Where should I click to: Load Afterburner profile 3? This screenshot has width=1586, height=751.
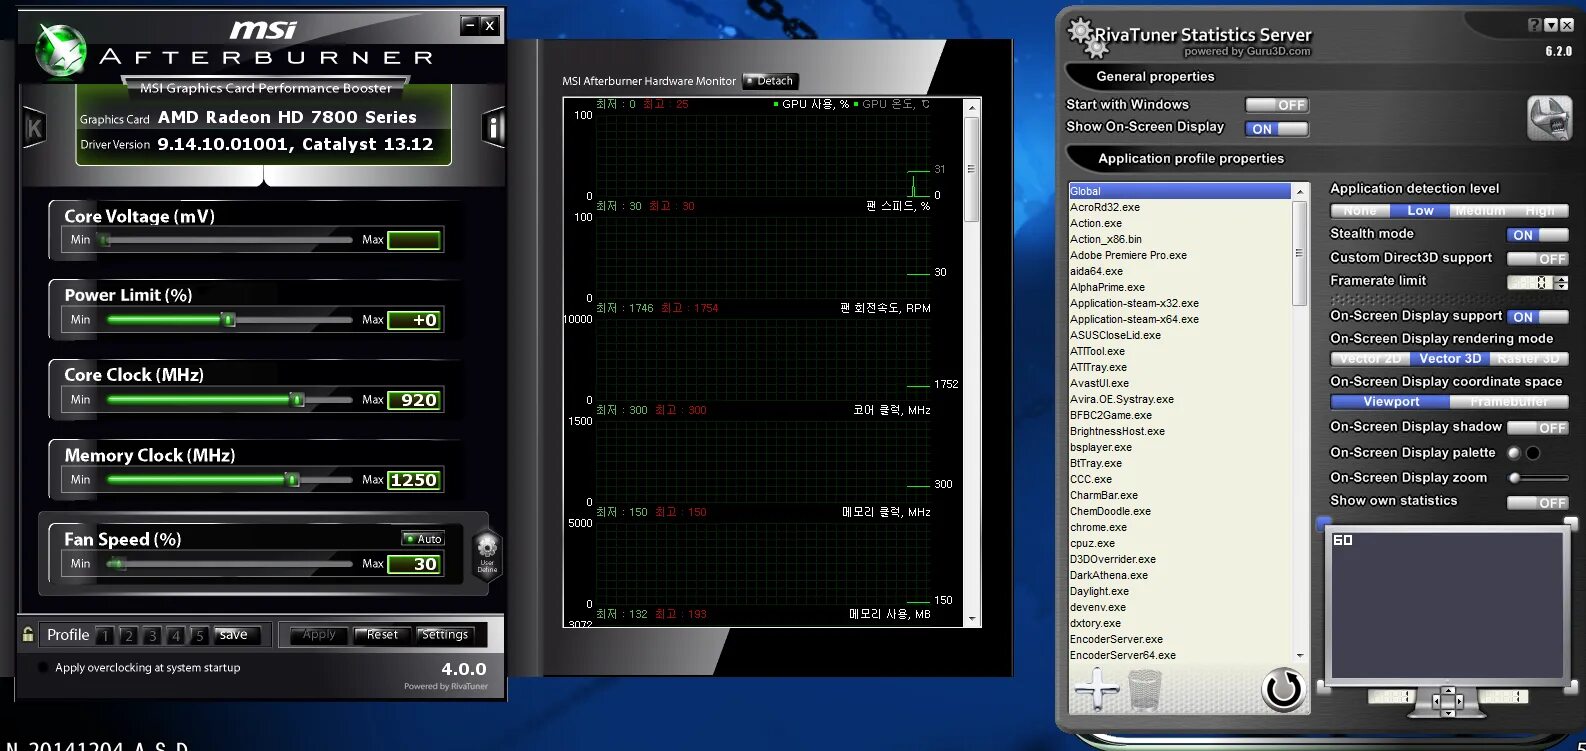point(152,636)
